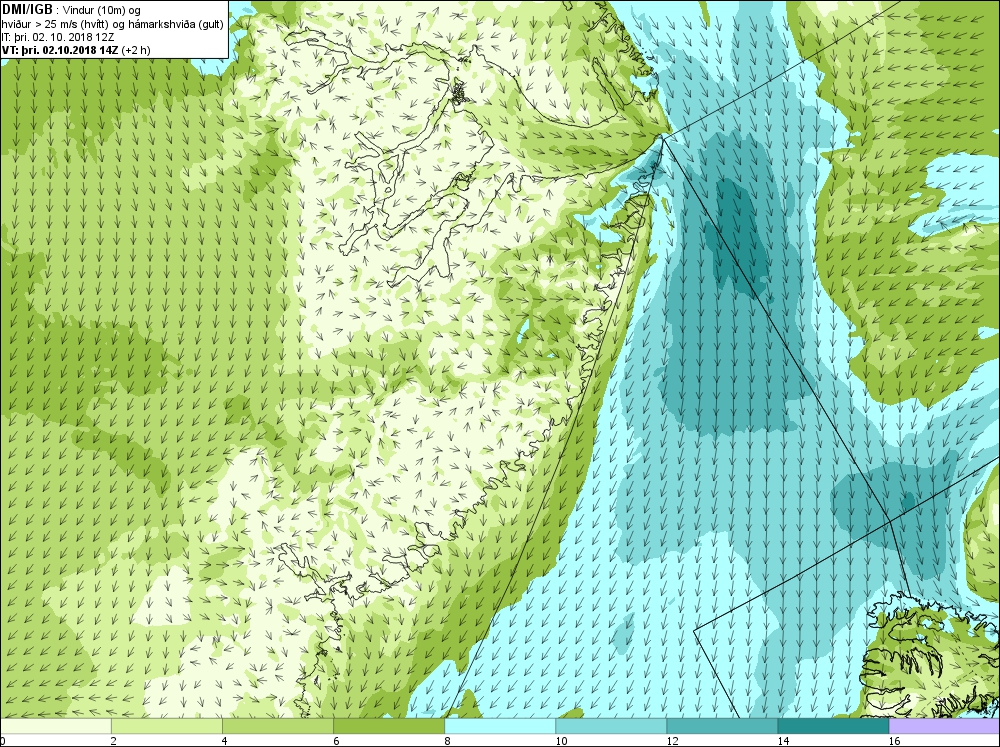Click the scale label '10'
1000x747 pixels.
pyautogui.click(x=561, y=741)
